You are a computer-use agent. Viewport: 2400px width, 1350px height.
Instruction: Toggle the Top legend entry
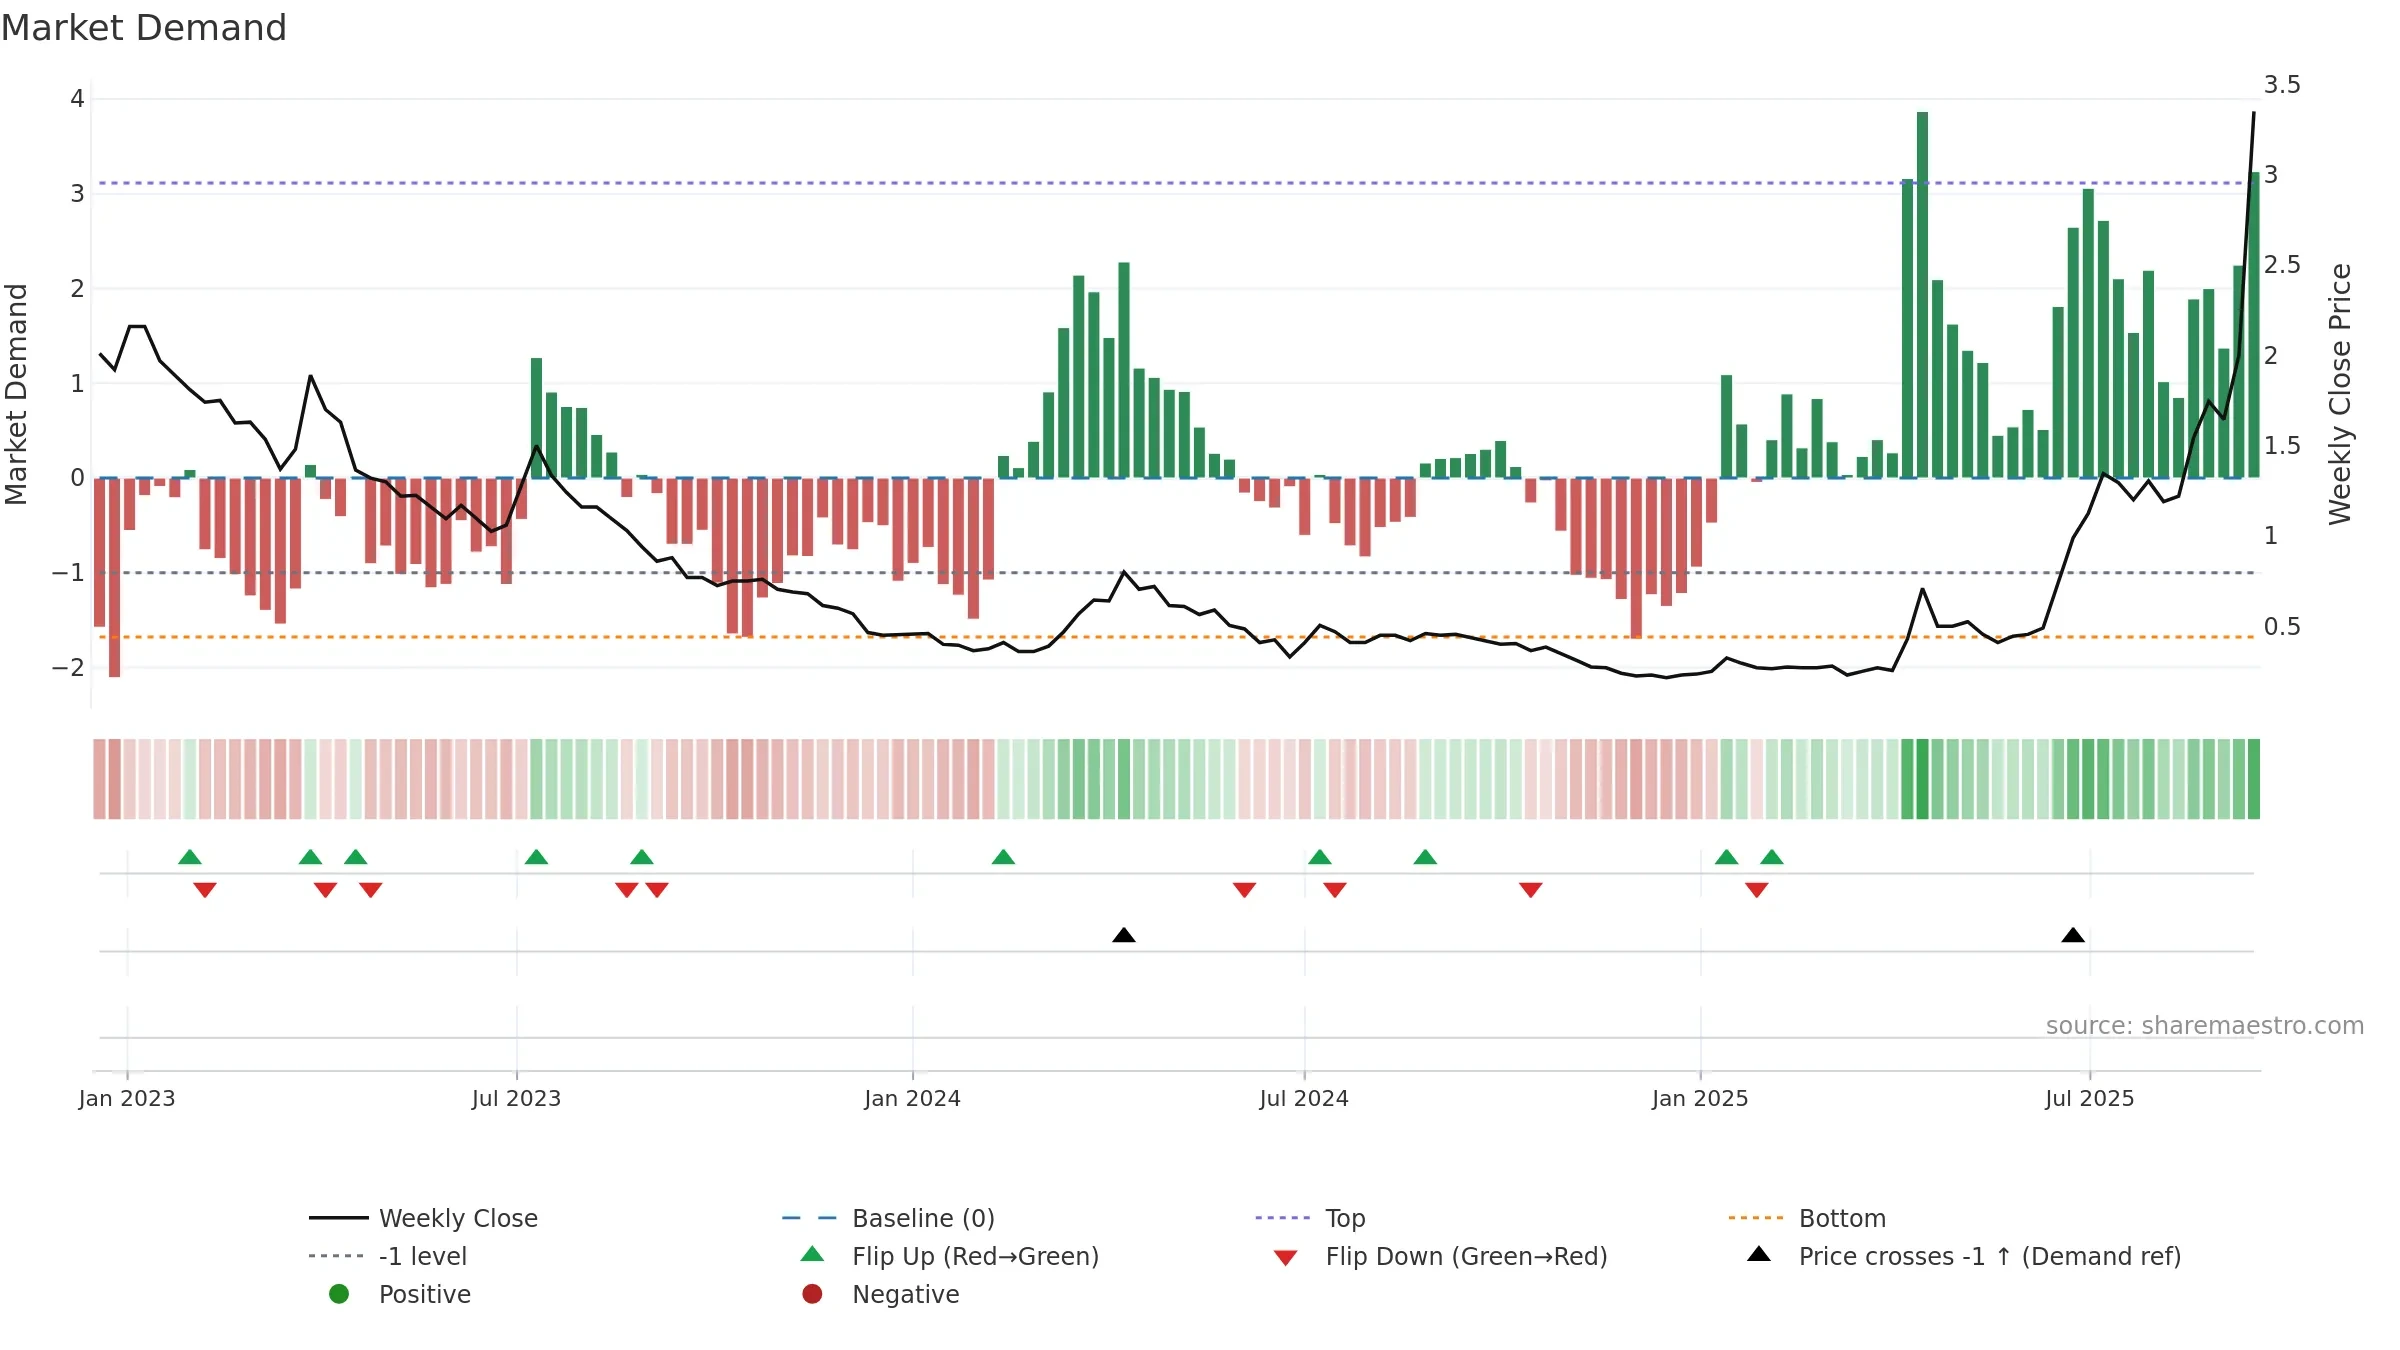[1310, 1218]
